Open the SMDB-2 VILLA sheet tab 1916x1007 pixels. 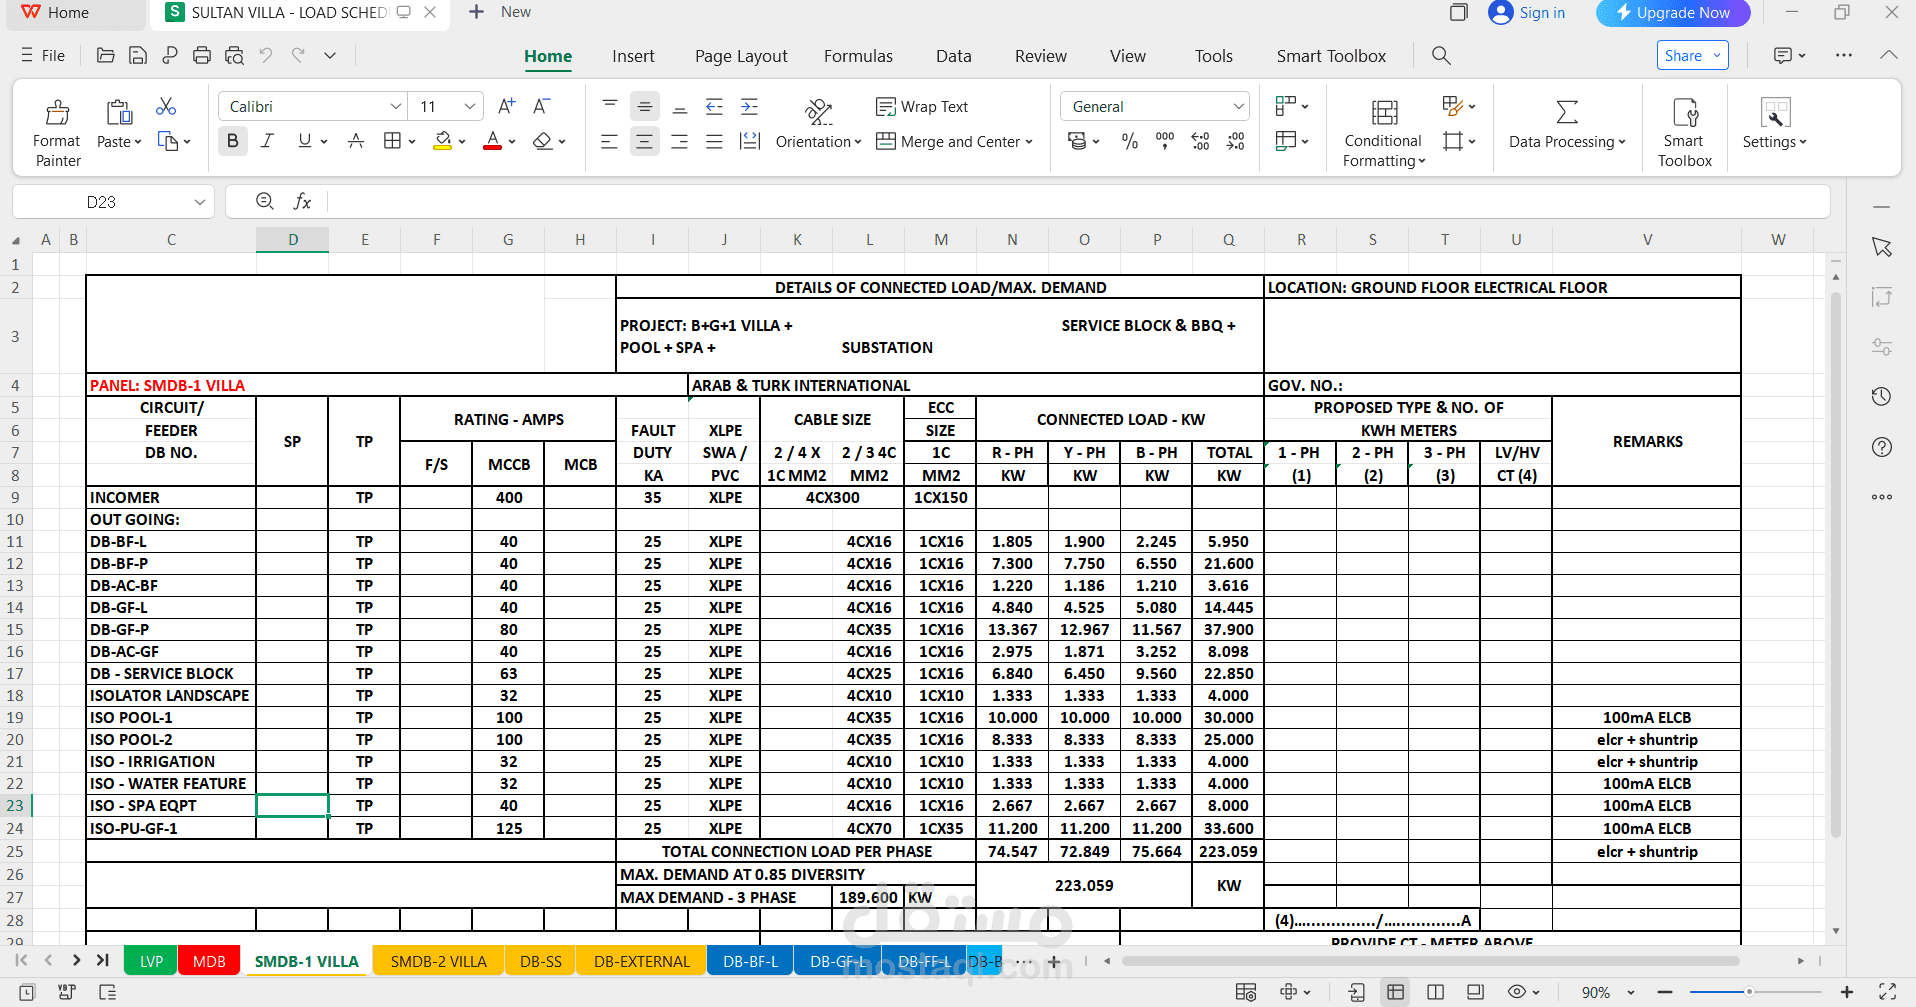click(438, 961)
